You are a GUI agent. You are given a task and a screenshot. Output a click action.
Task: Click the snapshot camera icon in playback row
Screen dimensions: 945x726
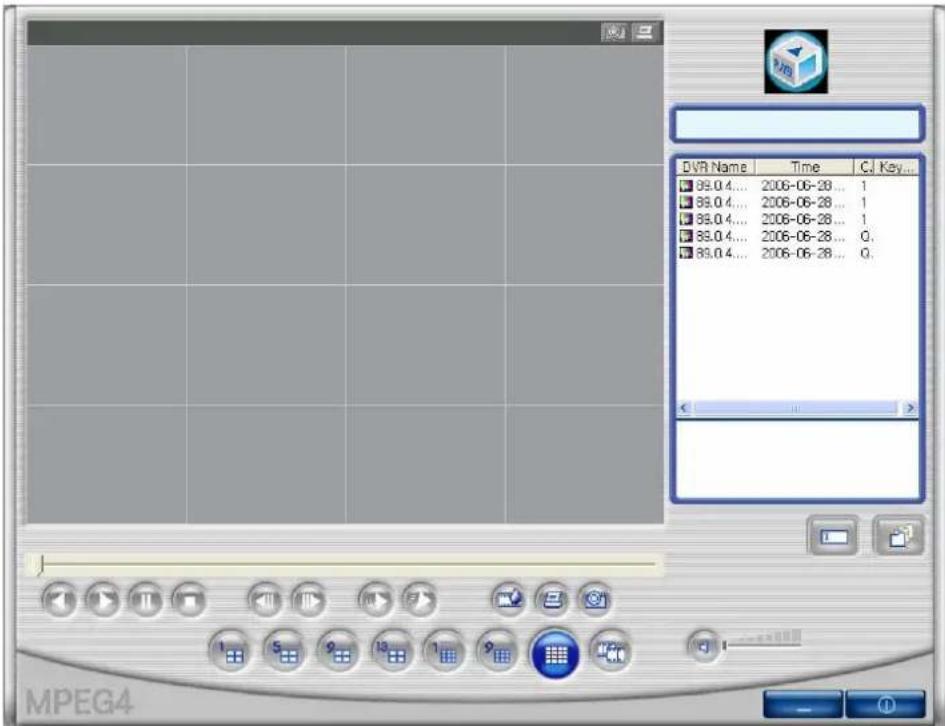pyautogui.click(x=595, y=599)
